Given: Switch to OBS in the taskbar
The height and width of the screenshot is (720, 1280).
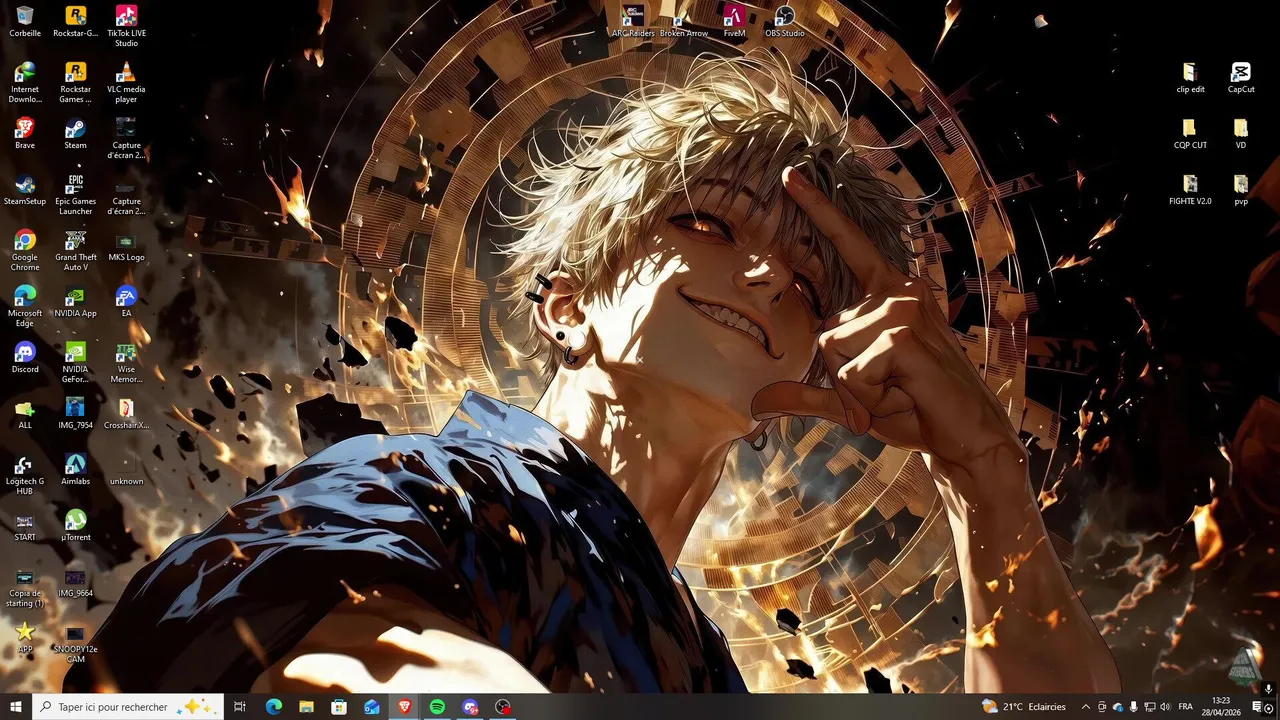Looking at the screenshot, I should tap(503, 707).
